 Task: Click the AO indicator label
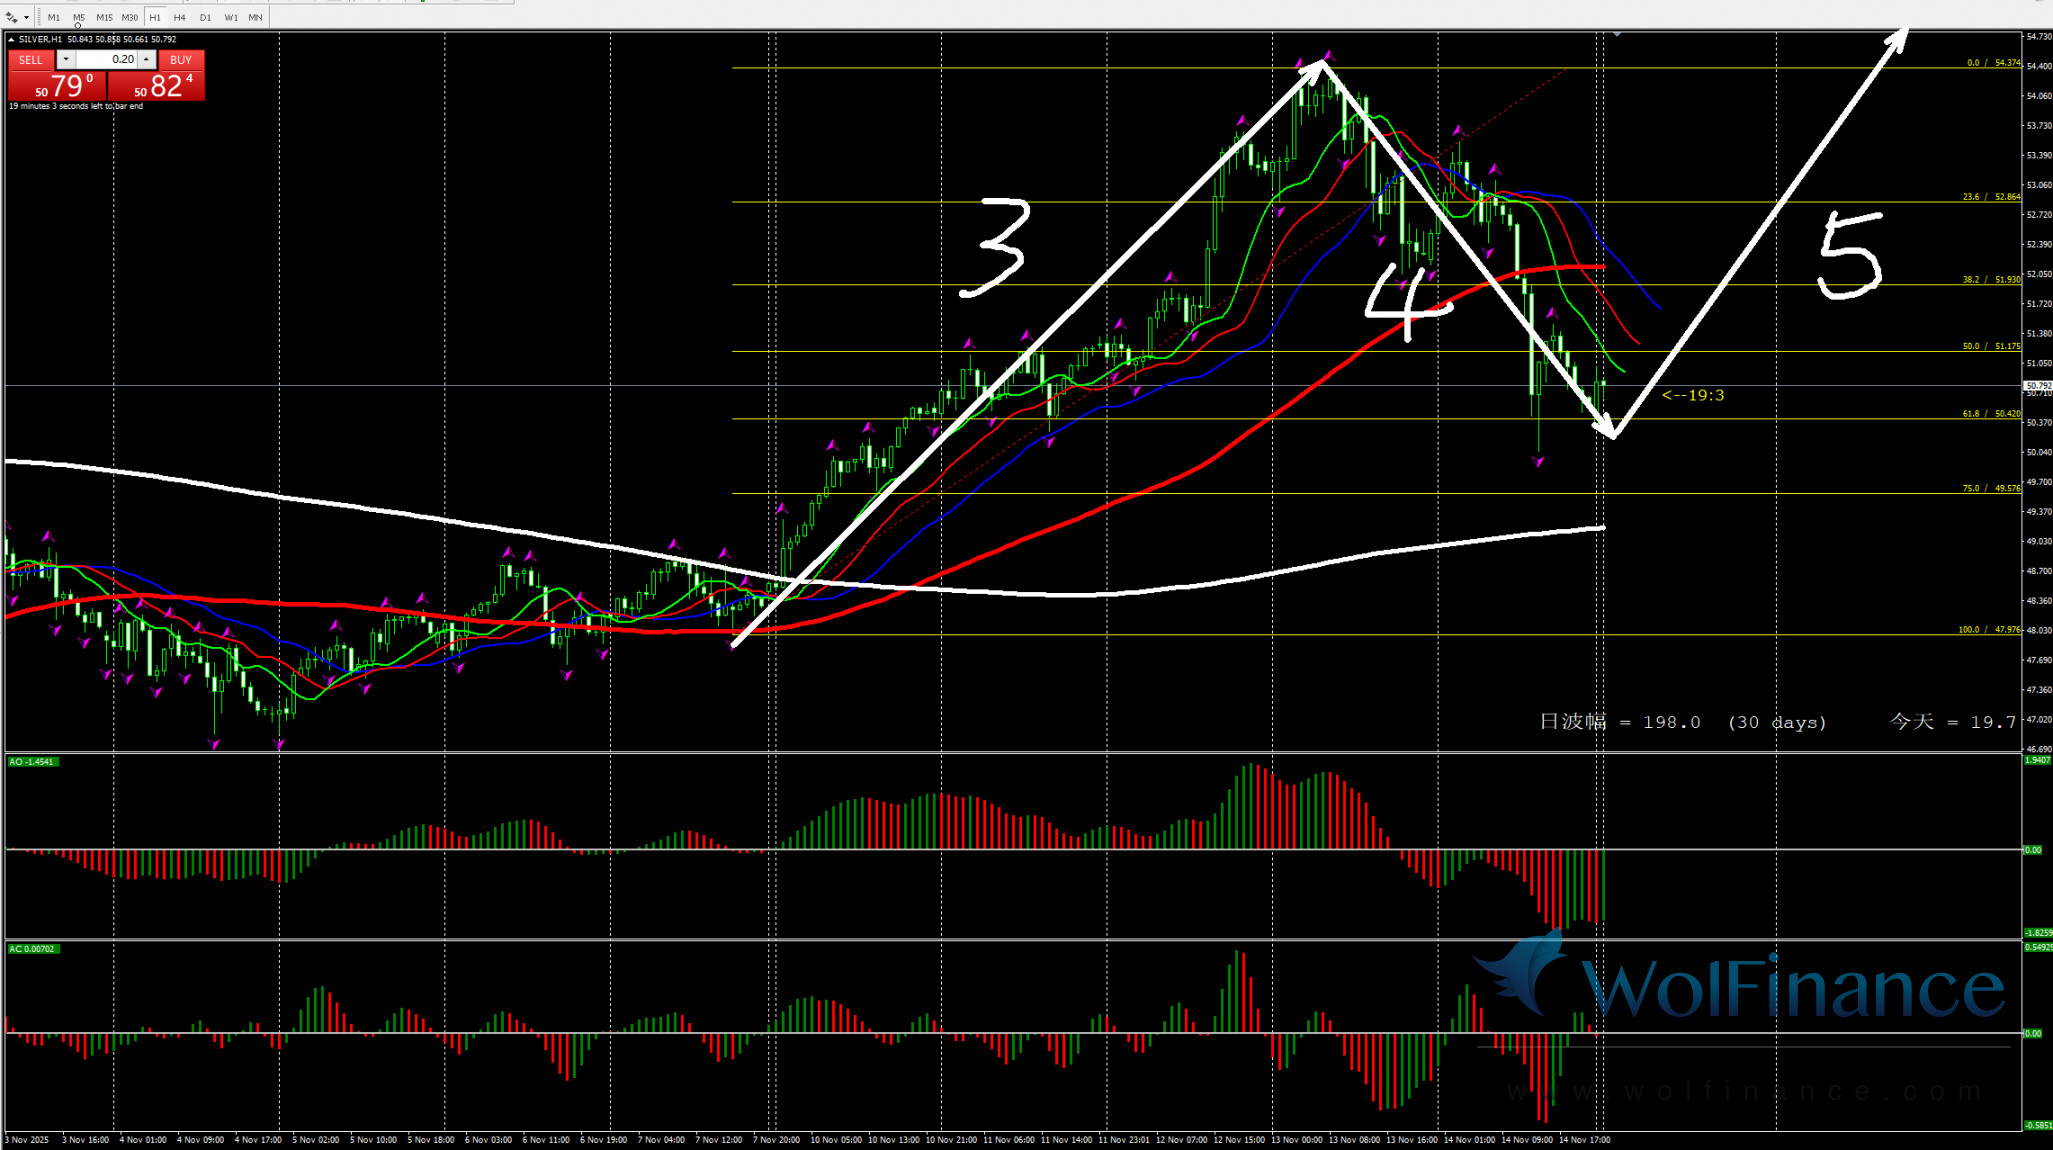click(x=32, y=762)
